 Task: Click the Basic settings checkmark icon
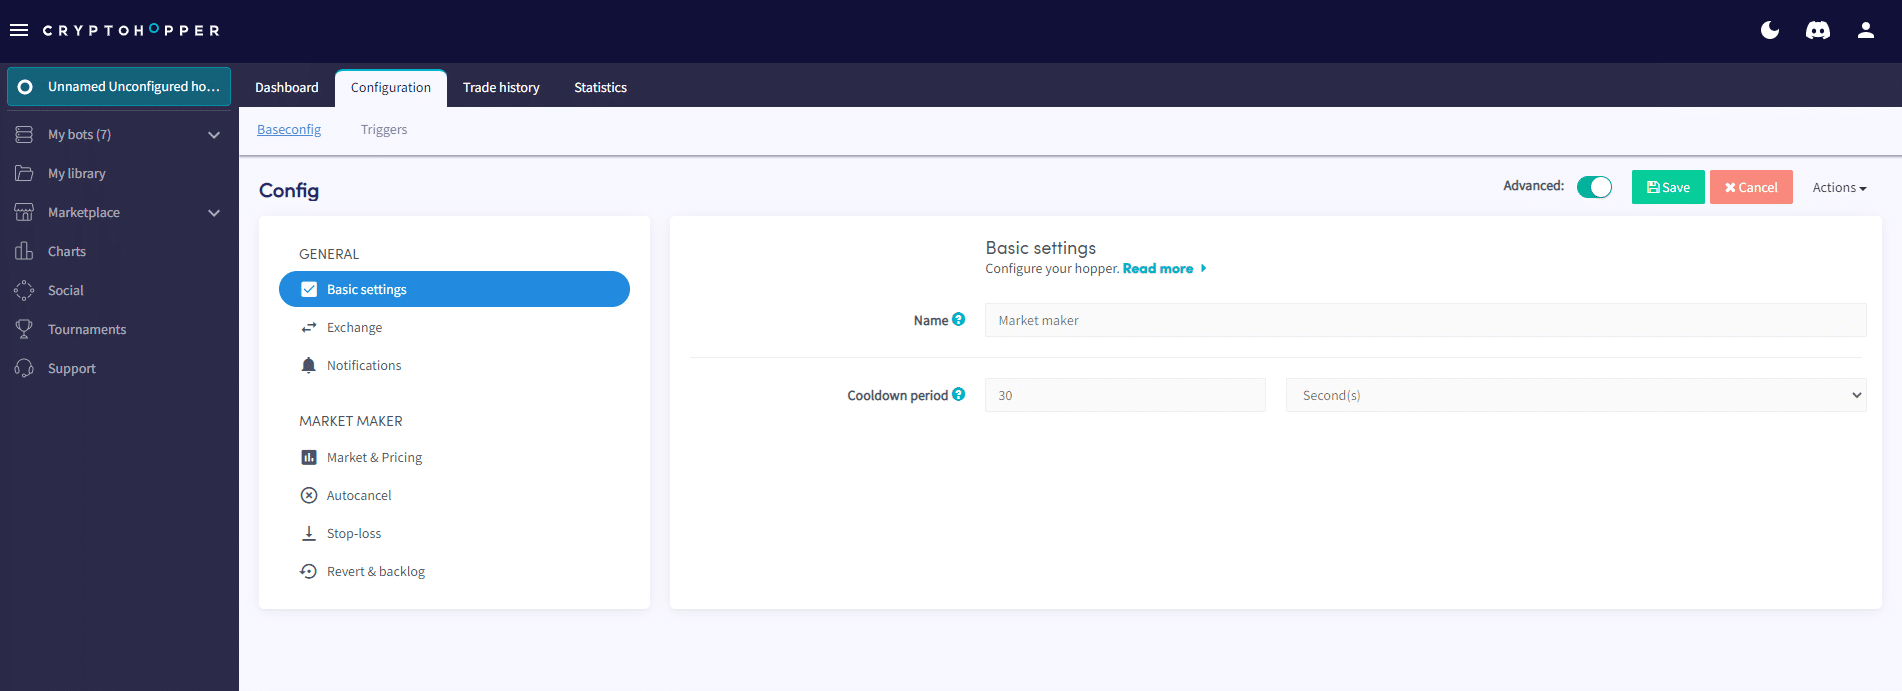(x=309, y=289)
